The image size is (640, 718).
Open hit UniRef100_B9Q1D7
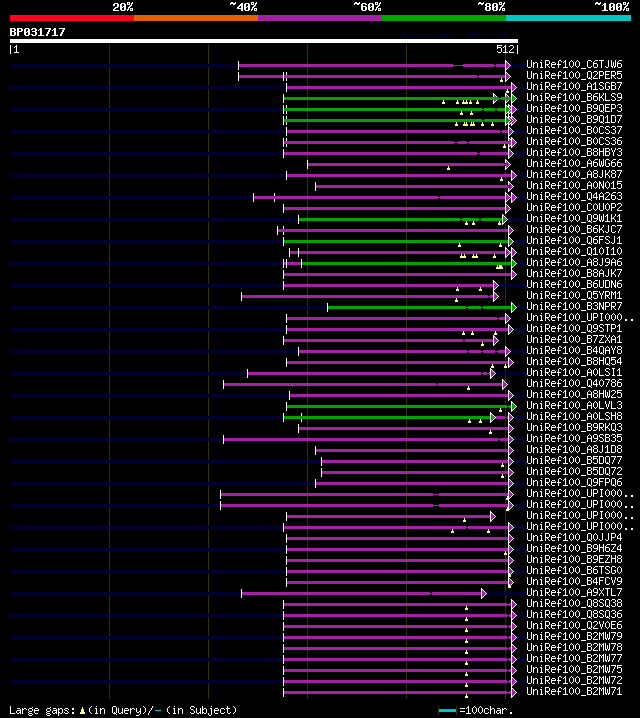pyautogui.click(x=574, y=119)
